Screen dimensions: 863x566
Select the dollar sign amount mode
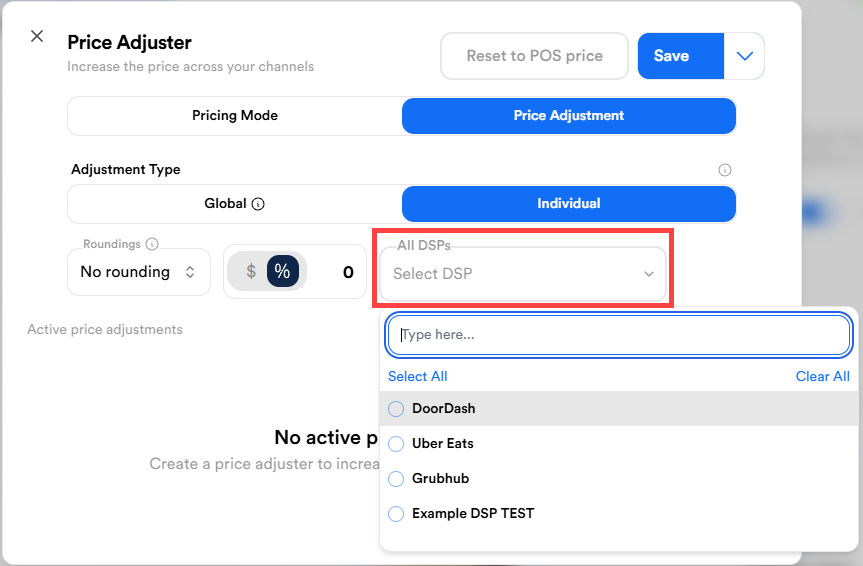pos(251,272)
